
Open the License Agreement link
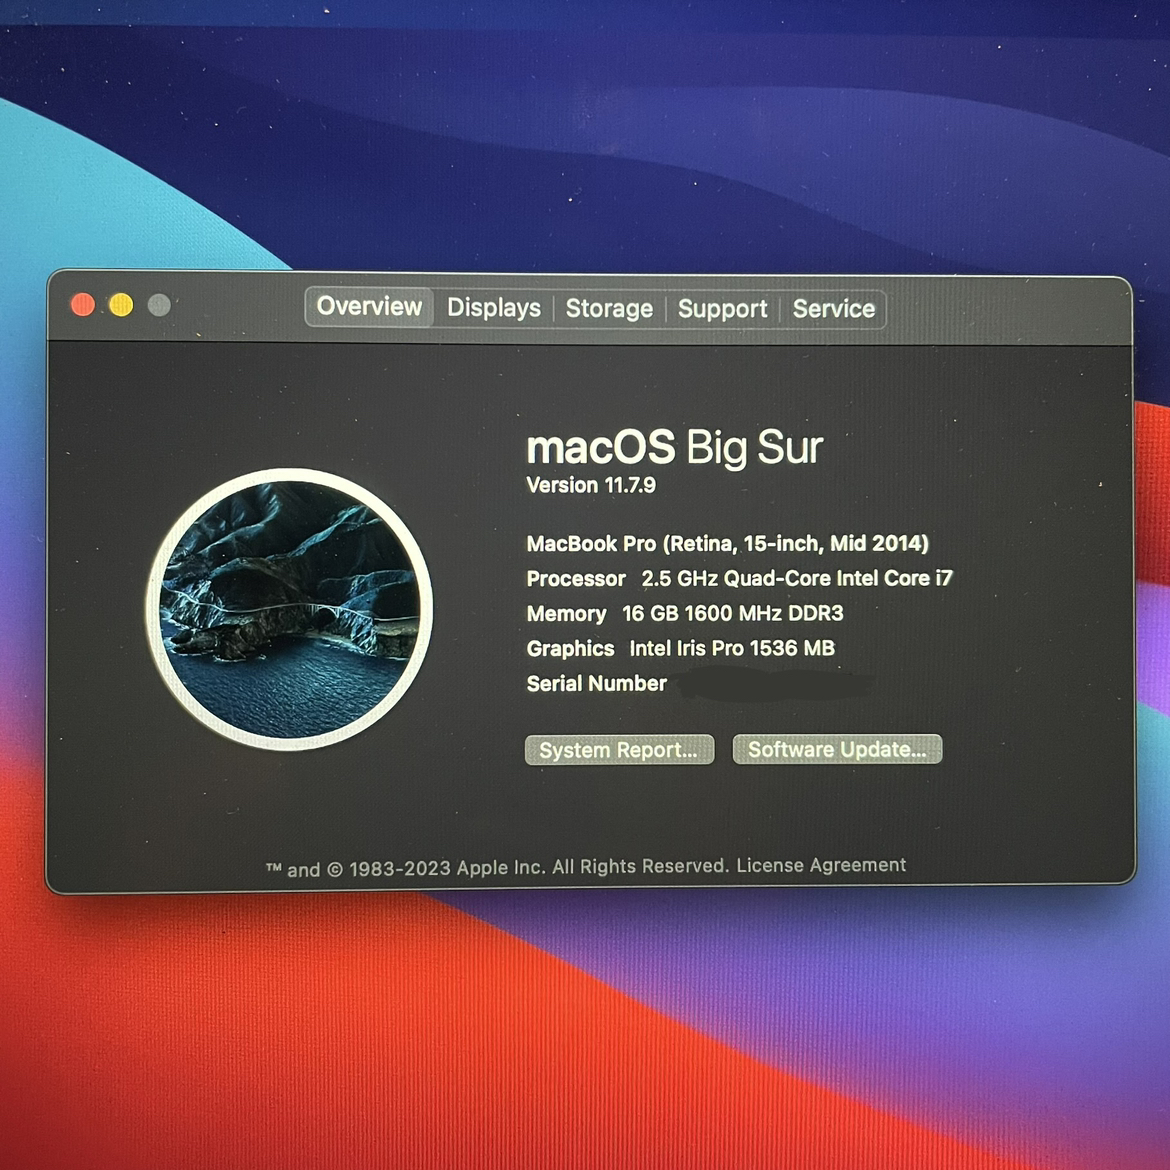pyautogui.click(x=821, y=865)
